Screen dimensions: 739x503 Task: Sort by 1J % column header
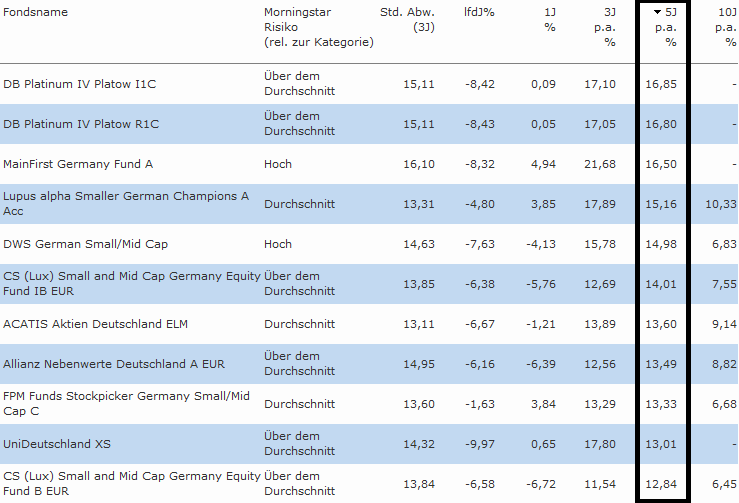point(549,12)
